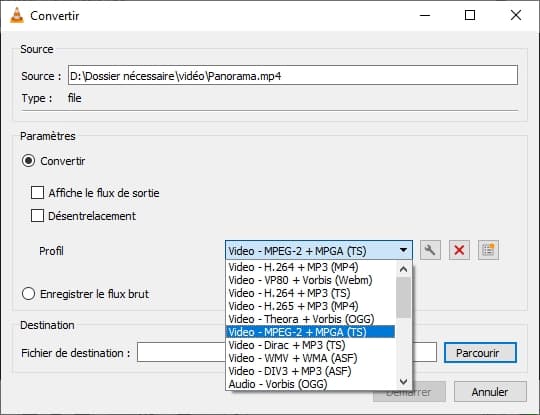Viewport: 540px width, 415px height.
Task: Select Video - Theora + Vorbis (OGG)
Action: click(310, 319)
